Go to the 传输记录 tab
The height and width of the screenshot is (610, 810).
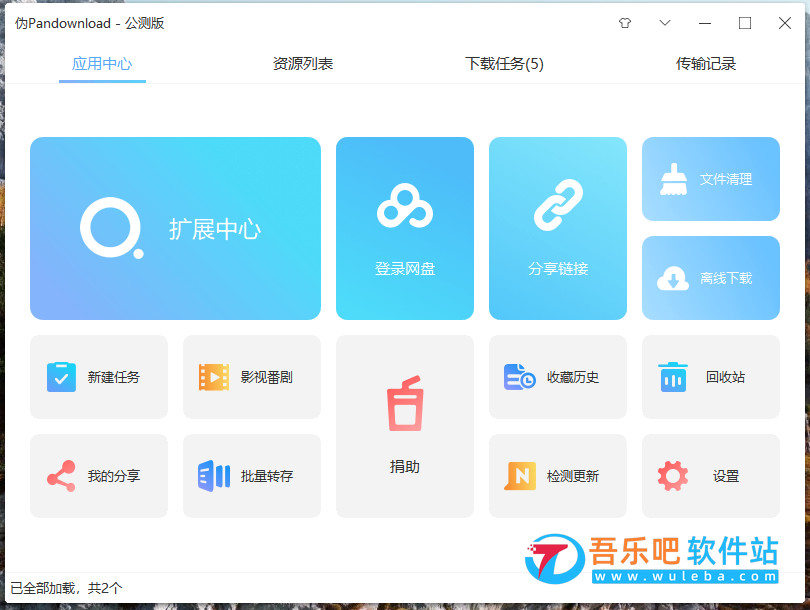tap(706, 64)
